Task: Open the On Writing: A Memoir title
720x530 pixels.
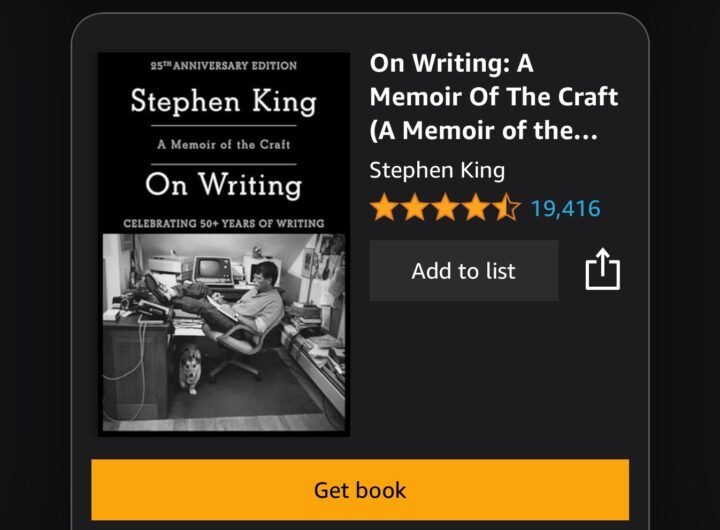Action: tap(494, 96)
